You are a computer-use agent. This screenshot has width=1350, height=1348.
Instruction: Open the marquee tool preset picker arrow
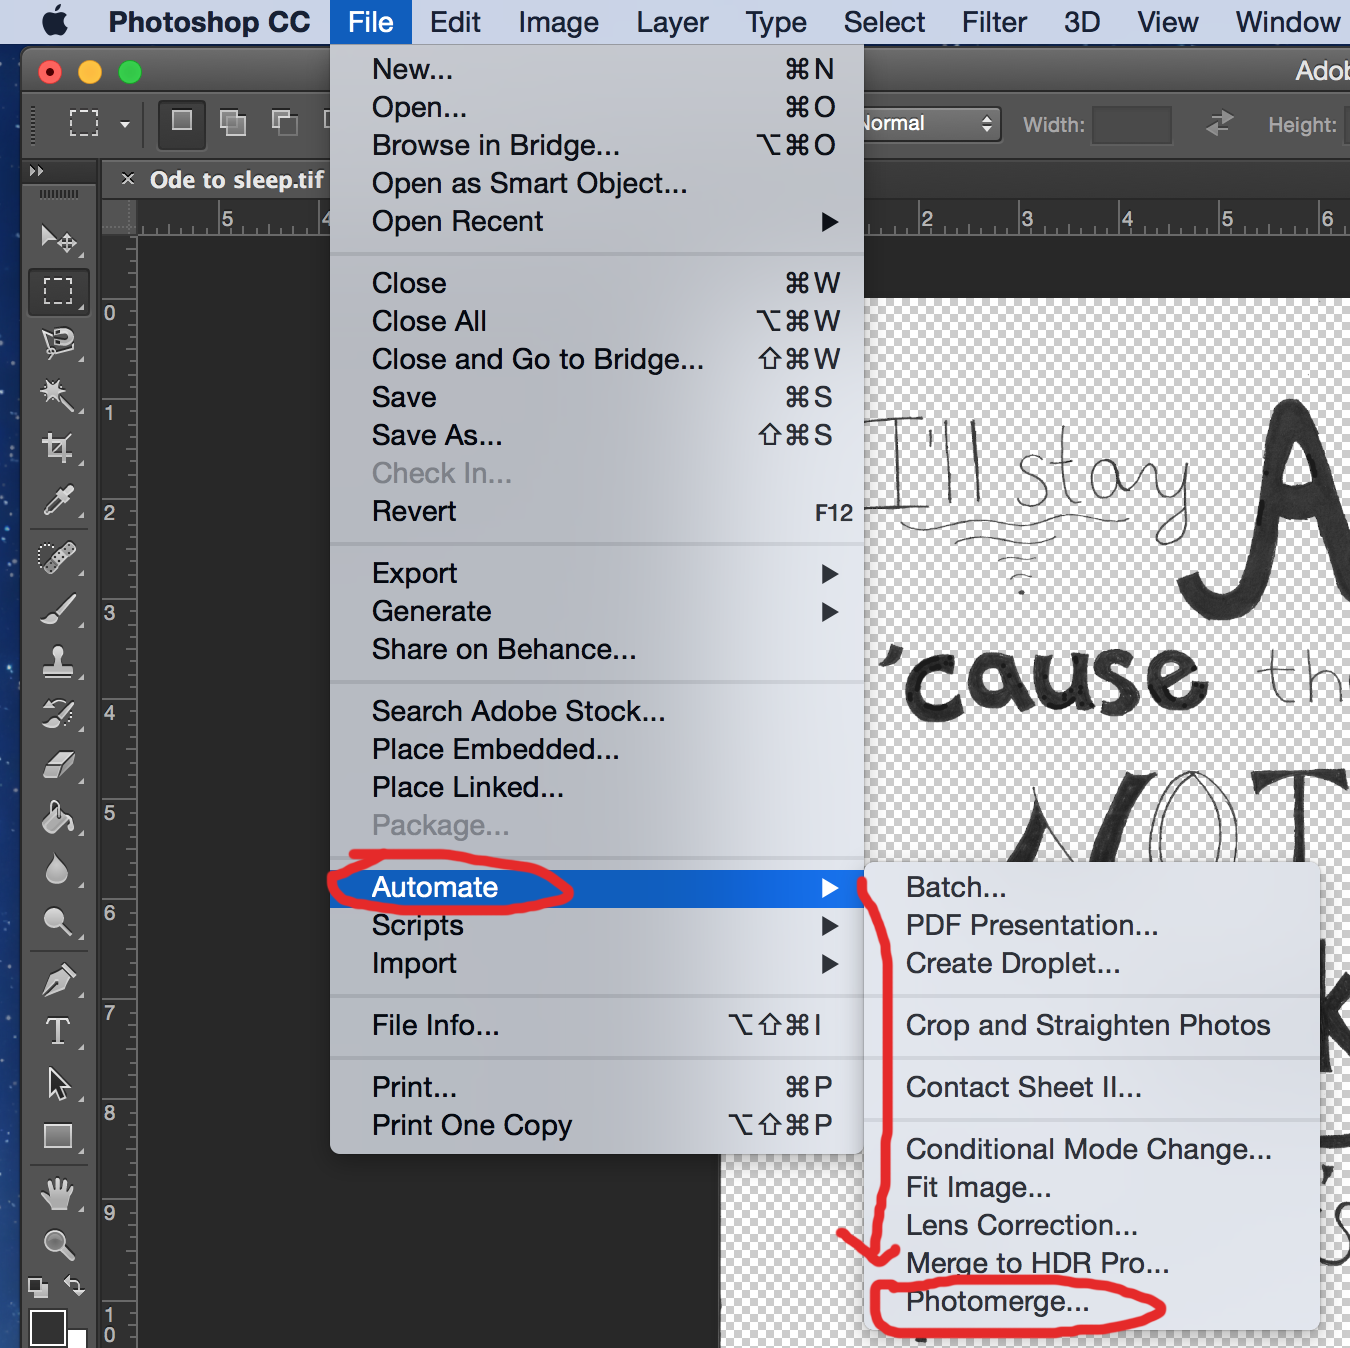(x=125, y=125)
